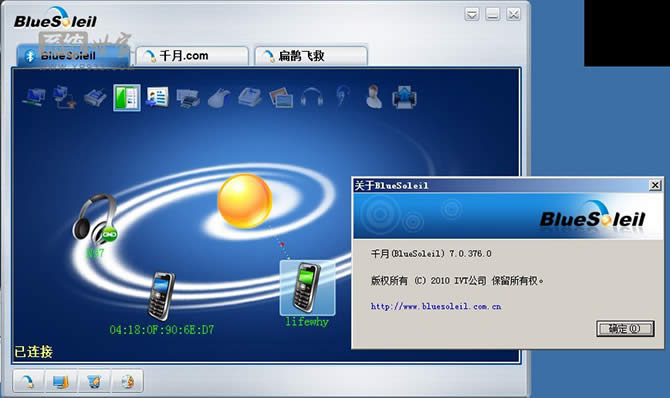
Task: Select the Fax service icon
Action: coord(250,97)
